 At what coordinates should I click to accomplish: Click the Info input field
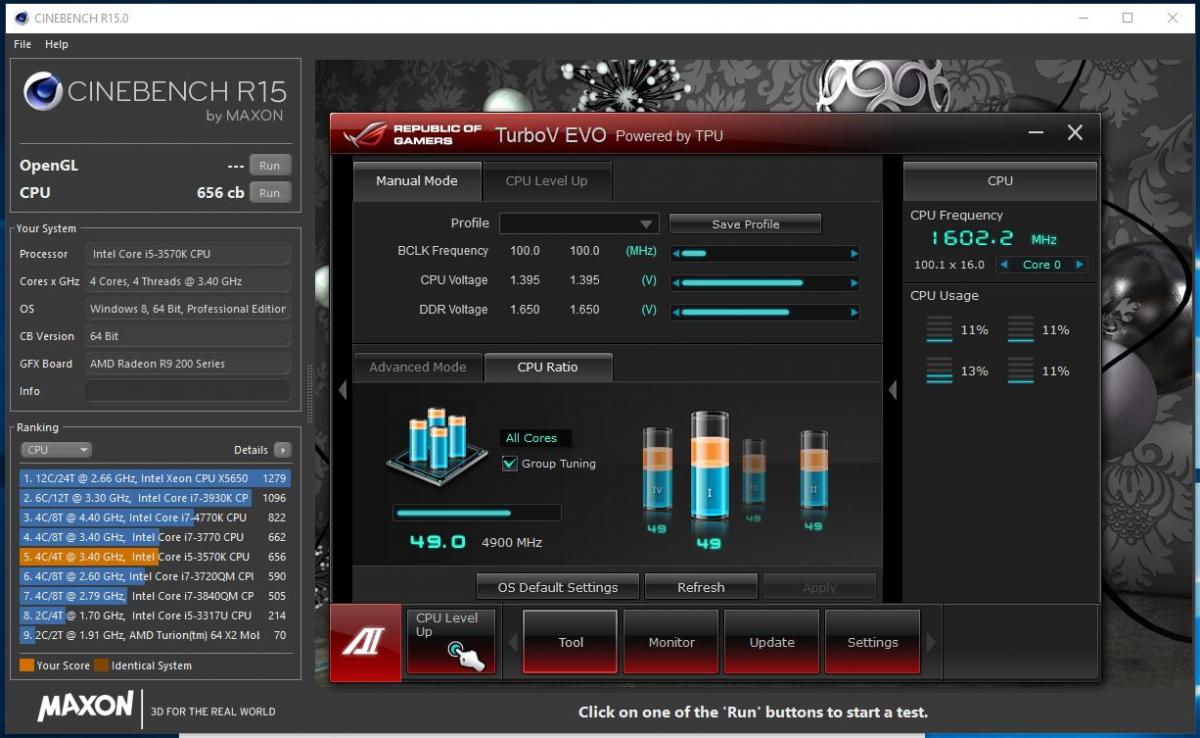[x=188, y=391]
